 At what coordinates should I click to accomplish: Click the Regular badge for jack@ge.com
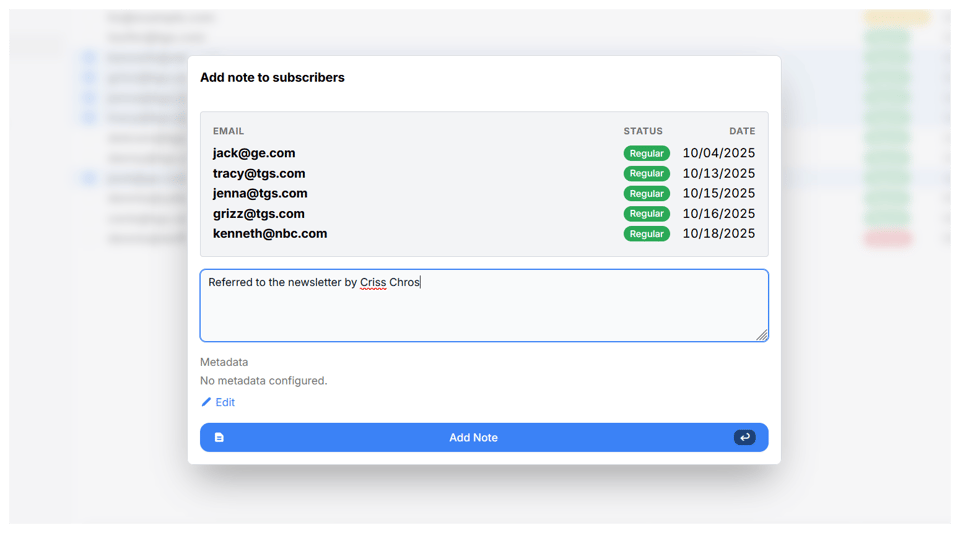pyautogui.click(x=646, y=154)
